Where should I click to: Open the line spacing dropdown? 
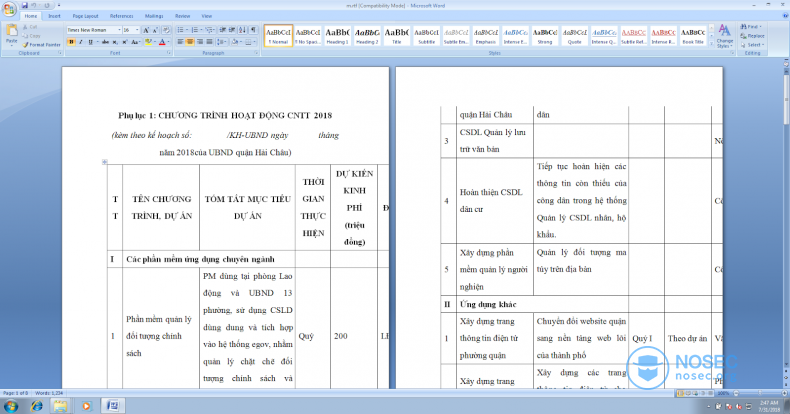[223, 42]
